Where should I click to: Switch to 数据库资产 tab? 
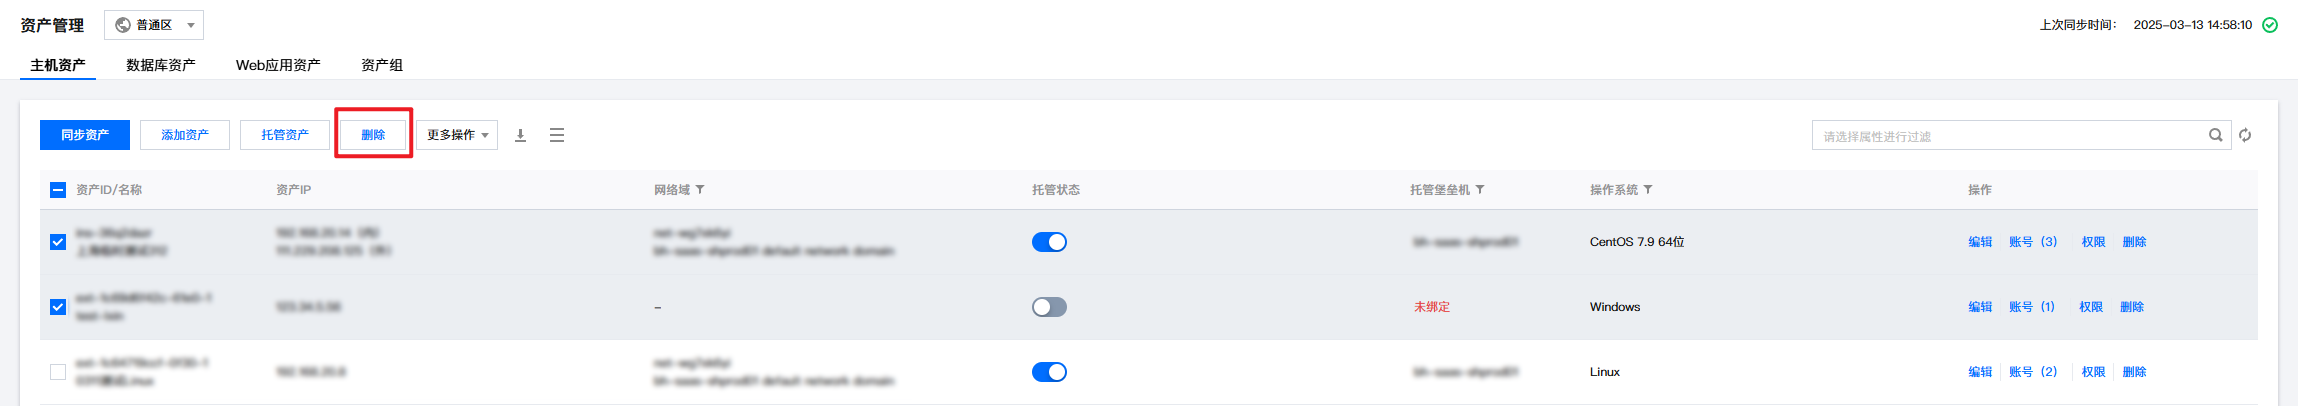click(x=161, y=65)
